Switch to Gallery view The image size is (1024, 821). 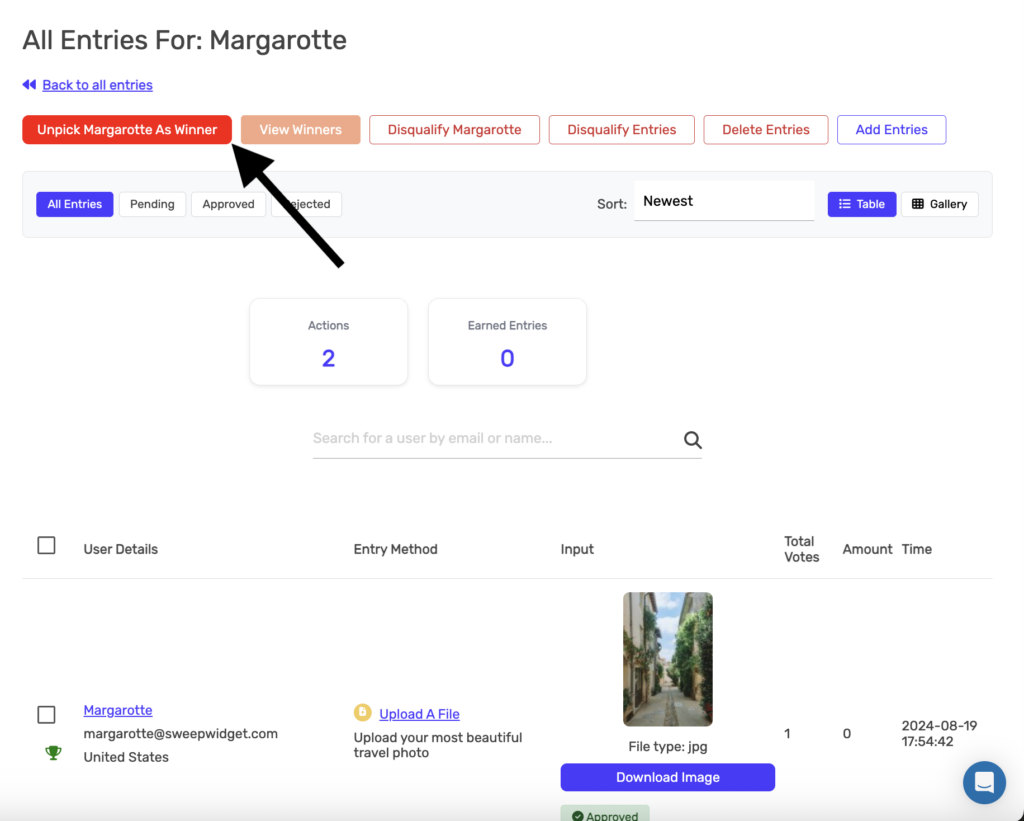939,204
